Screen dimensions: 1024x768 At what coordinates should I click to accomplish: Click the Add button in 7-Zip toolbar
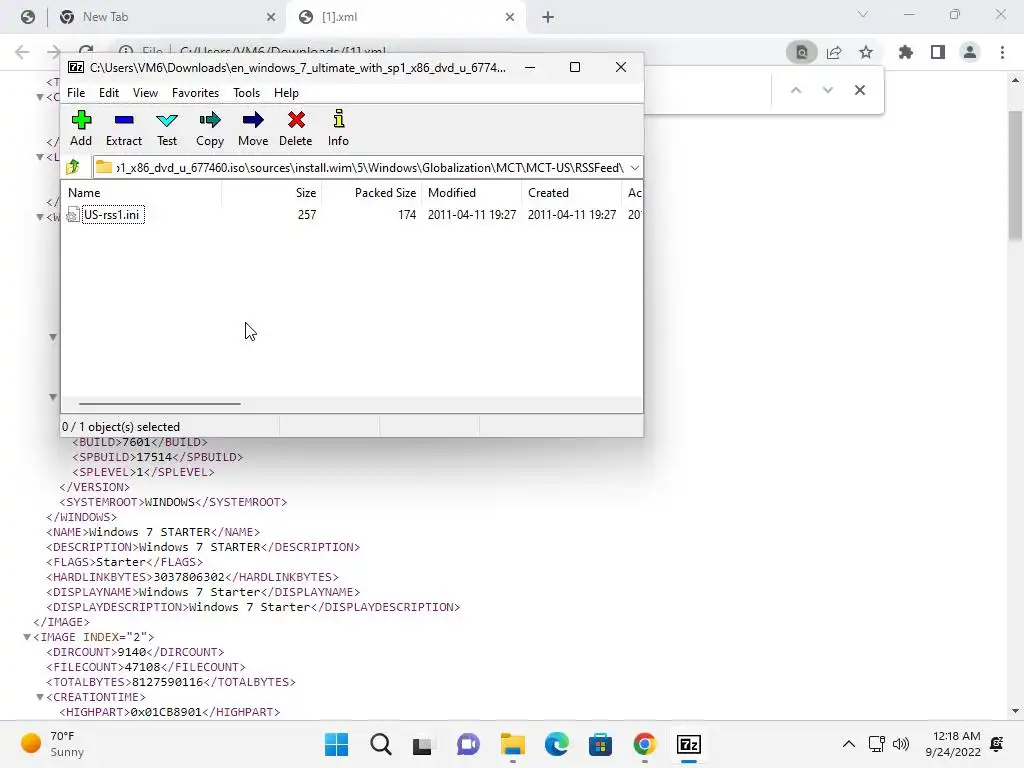[81, 128]
